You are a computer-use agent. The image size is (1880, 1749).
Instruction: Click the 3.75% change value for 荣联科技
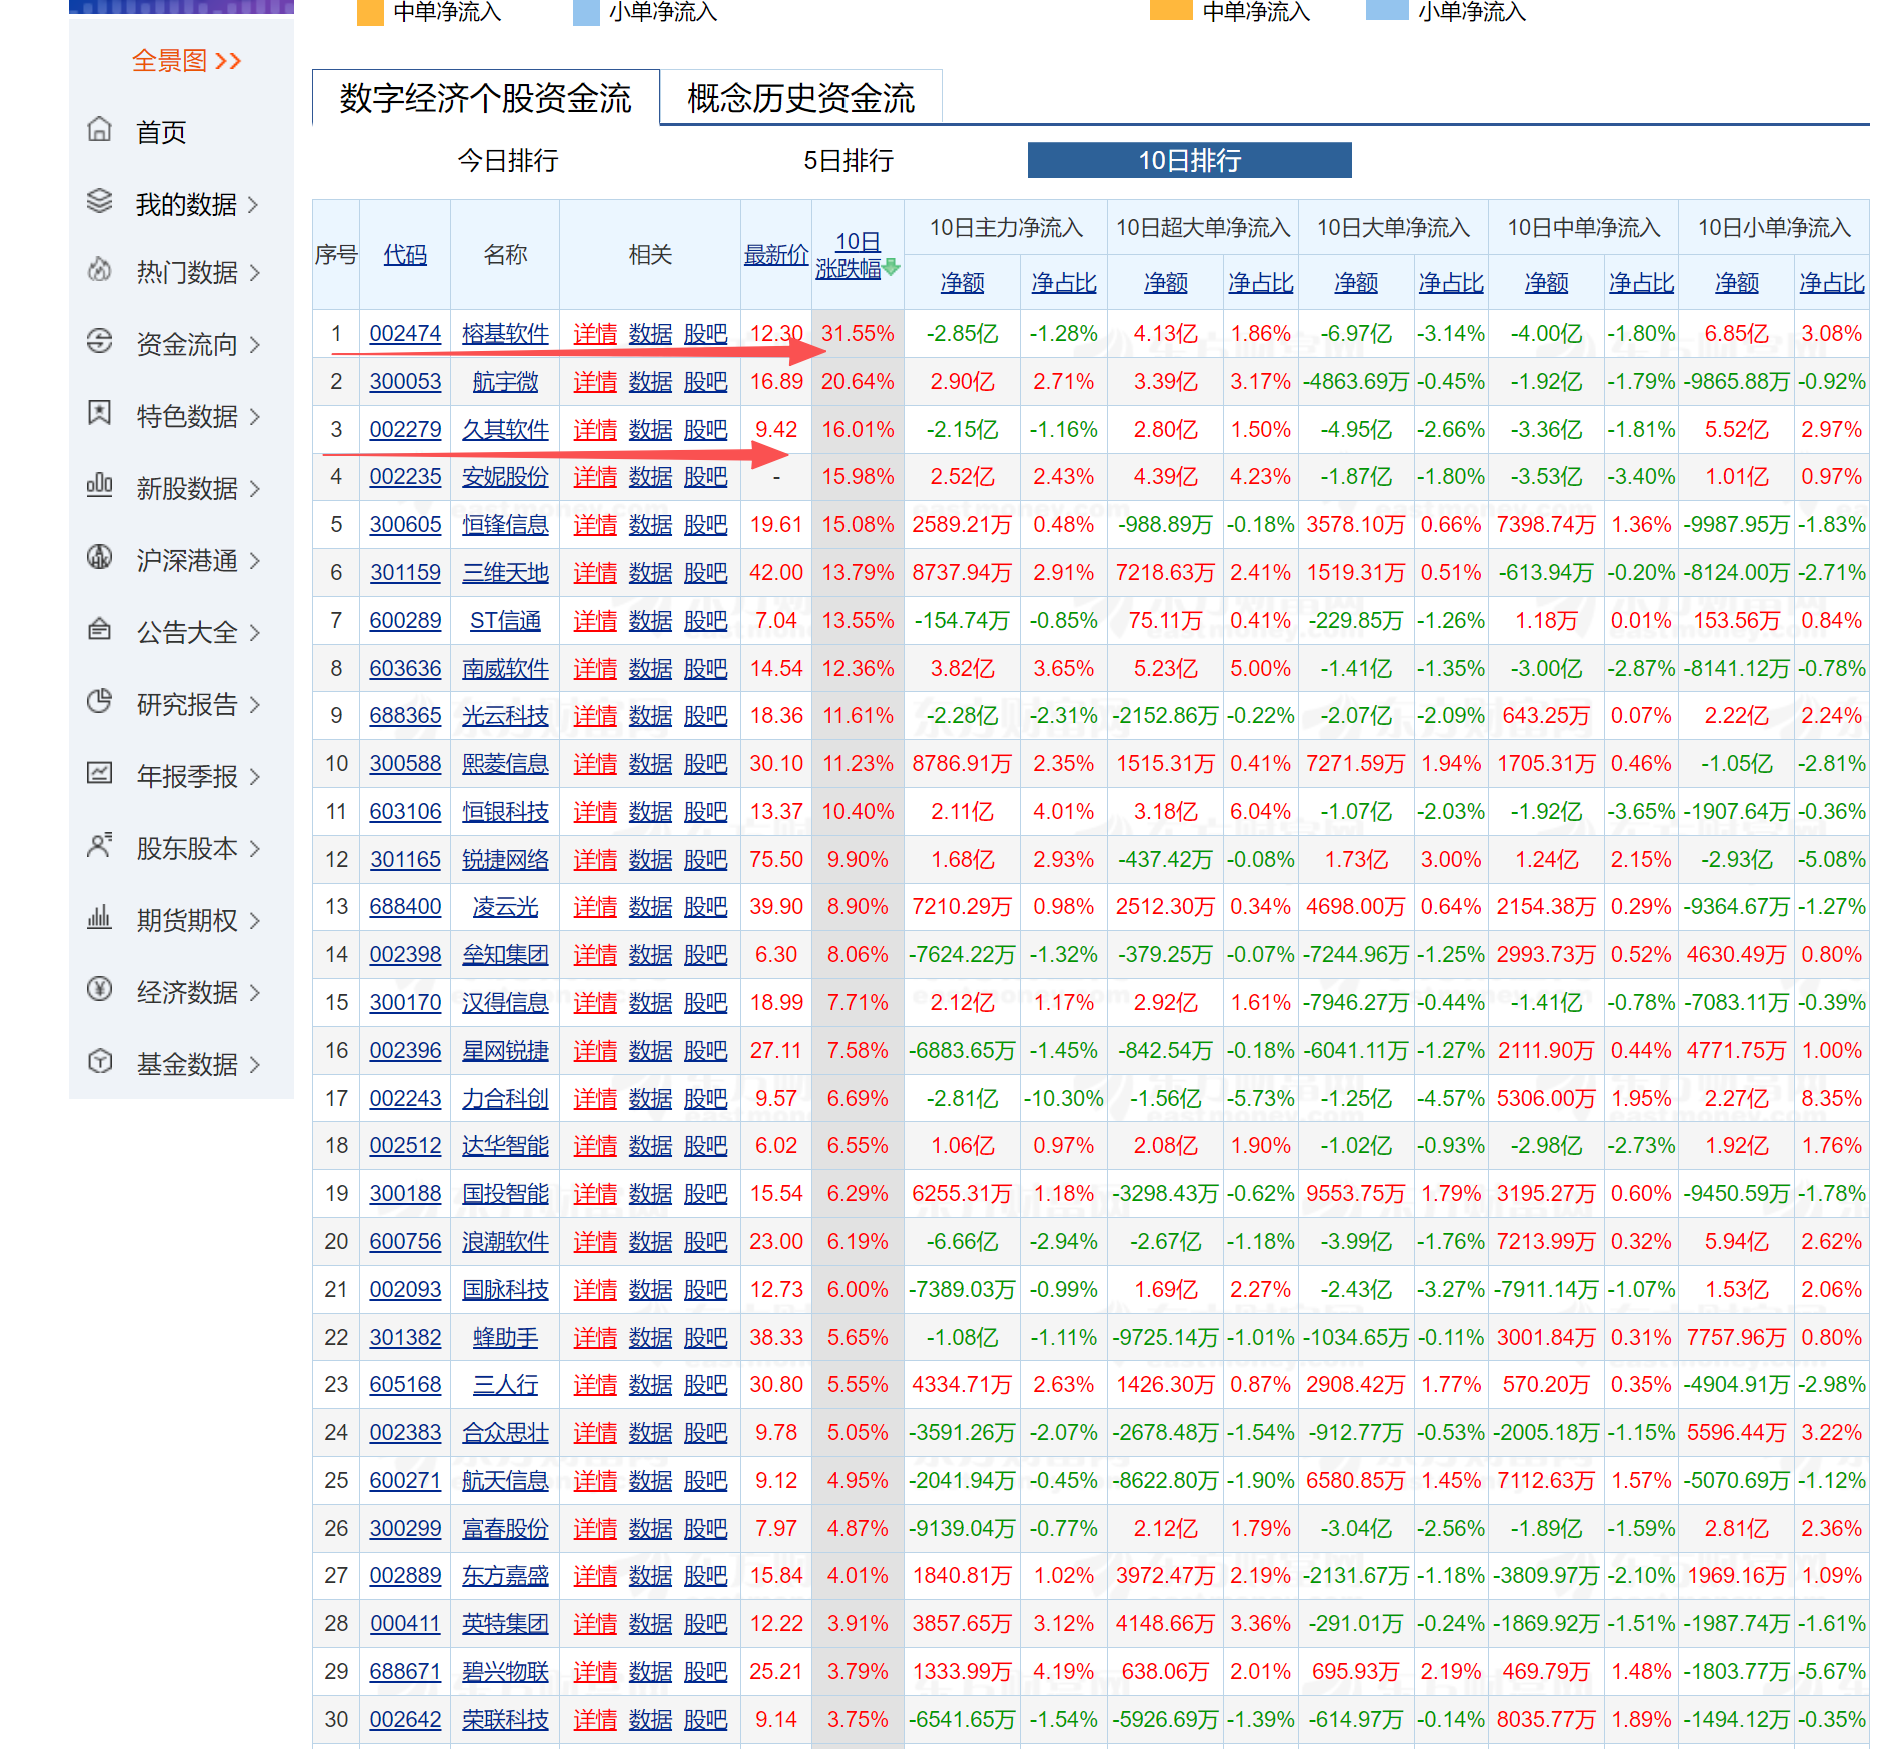tap(858, 1720)
